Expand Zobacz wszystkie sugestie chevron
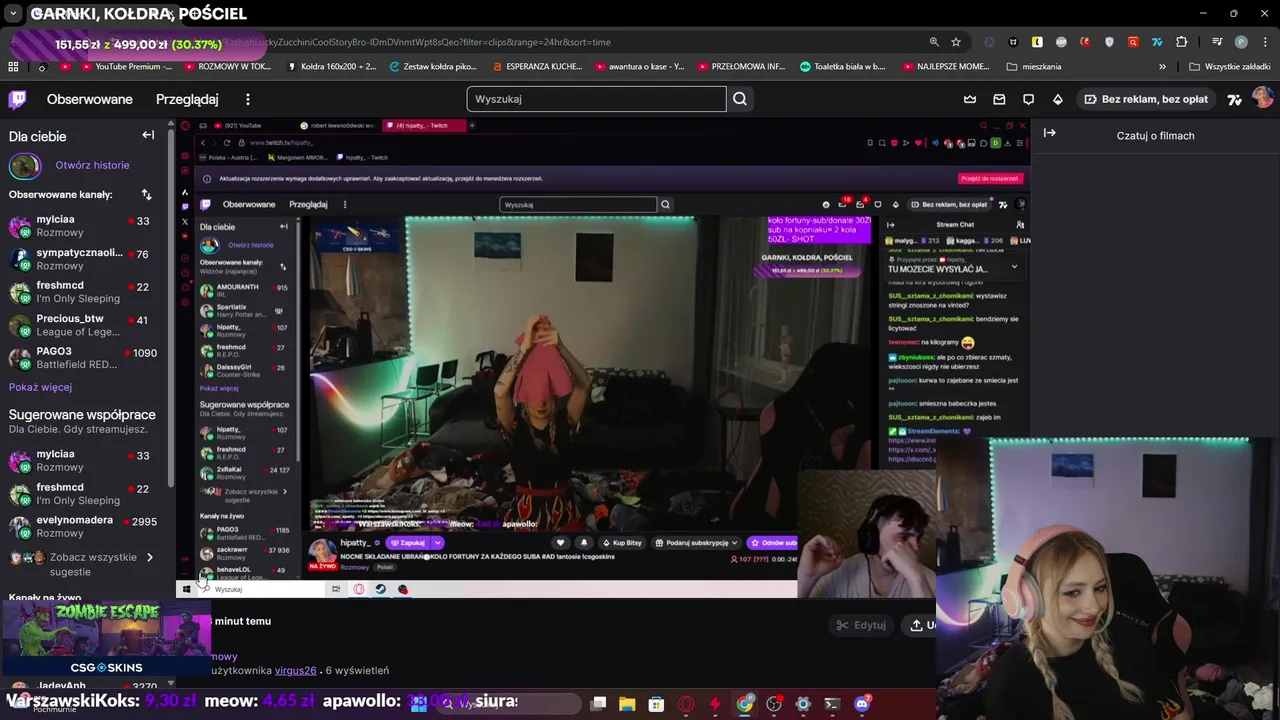This screenshot has height=720, width=1280. coord(150,557)
